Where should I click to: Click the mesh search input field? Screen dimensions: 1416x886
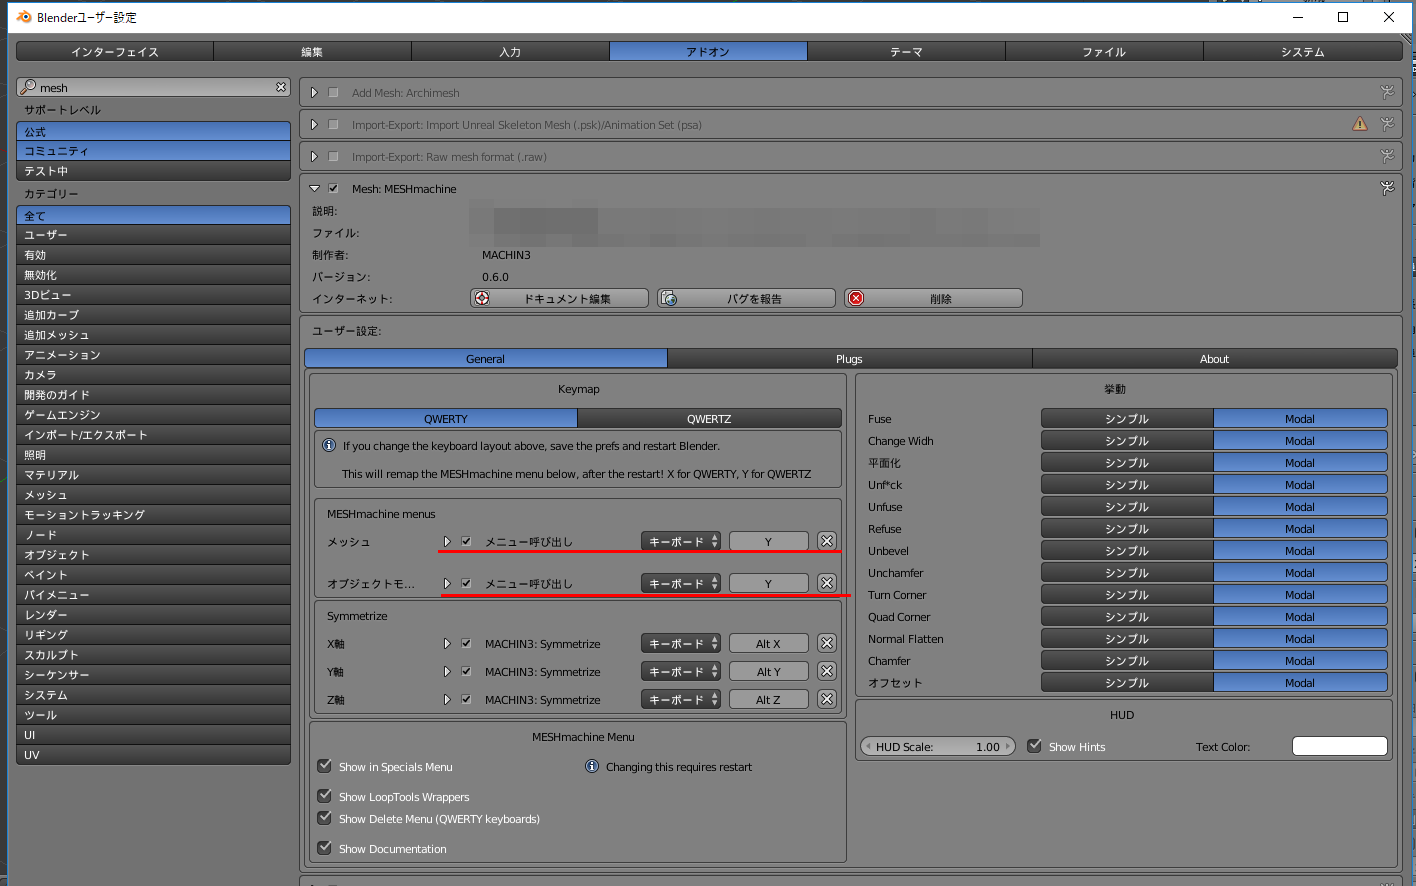point(154,87)
